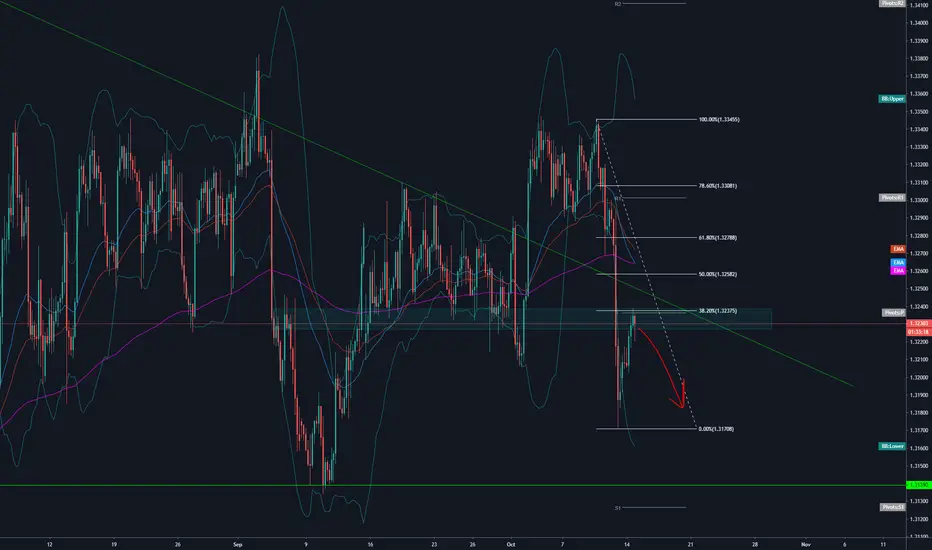Click the 1.33700 price on the axis
This screenshot has width=932, height=550.
point(919,76)
